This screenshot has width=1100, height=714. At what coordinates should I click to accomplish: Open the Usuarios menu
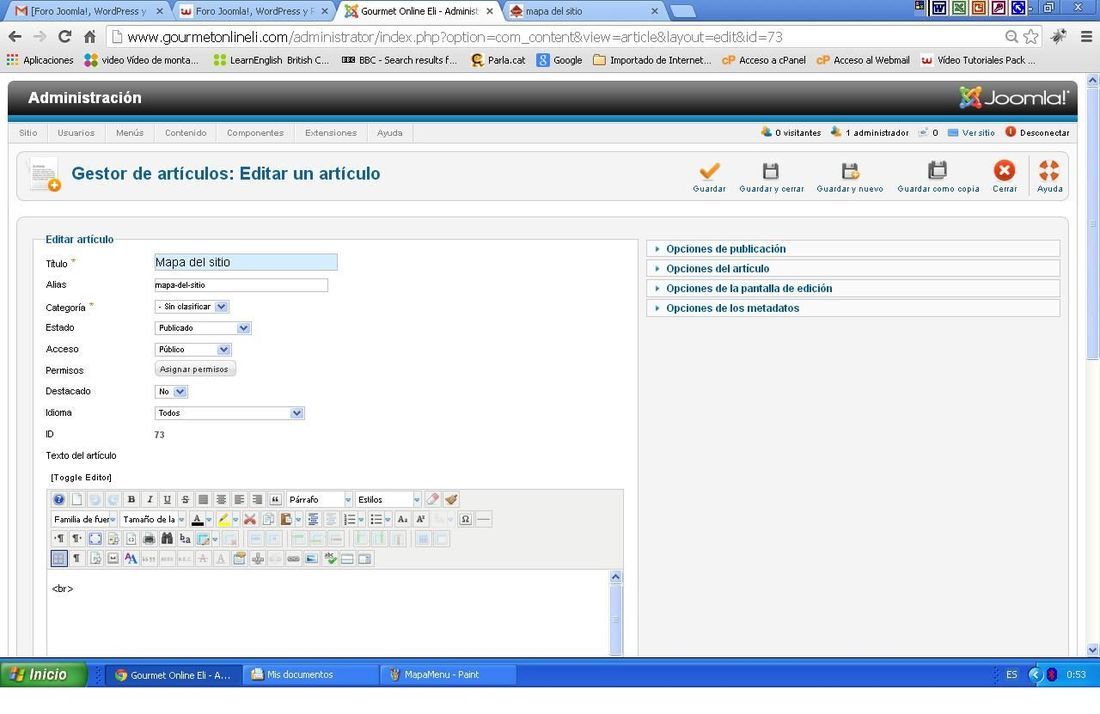tap(76, 133)
